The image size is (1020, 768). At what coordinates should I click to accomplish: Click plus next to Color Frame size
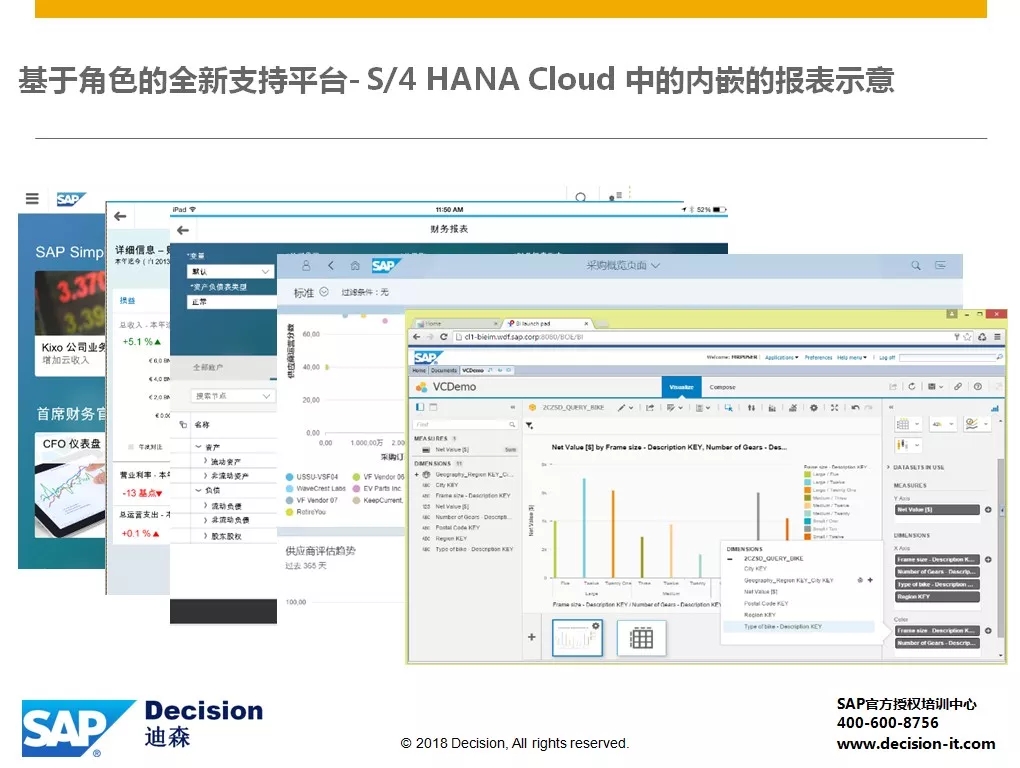(x=988, y=631)
